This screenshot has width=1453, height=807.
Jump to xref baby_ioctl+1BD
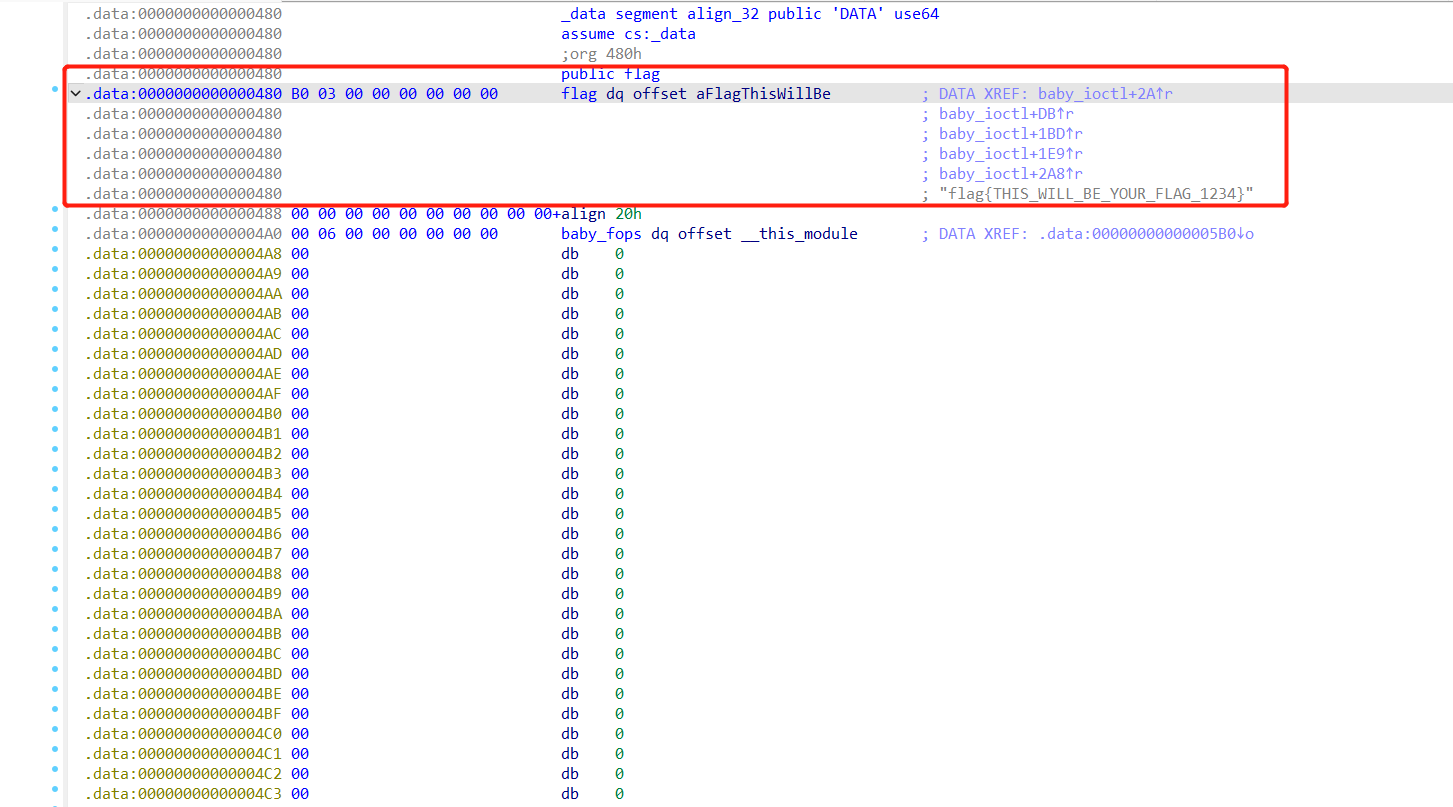(1011, 134)
